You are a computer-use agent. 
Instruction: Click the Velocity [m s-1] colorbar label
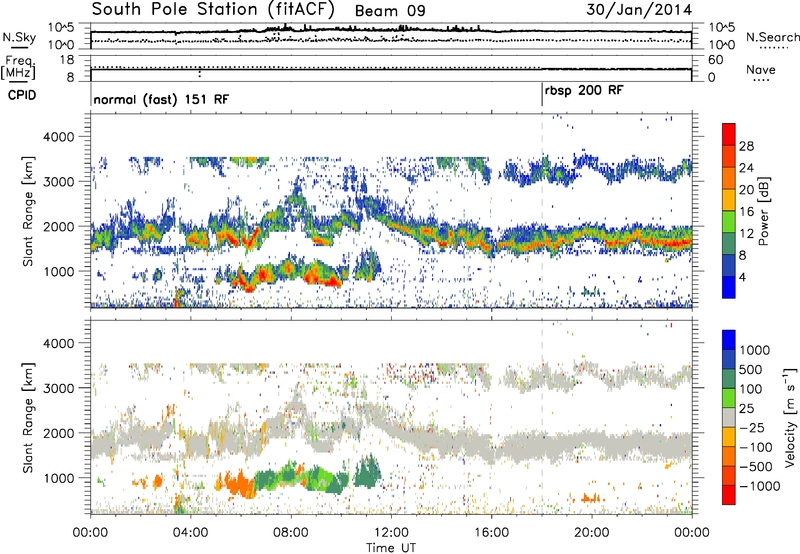click(x=790, y=417)
